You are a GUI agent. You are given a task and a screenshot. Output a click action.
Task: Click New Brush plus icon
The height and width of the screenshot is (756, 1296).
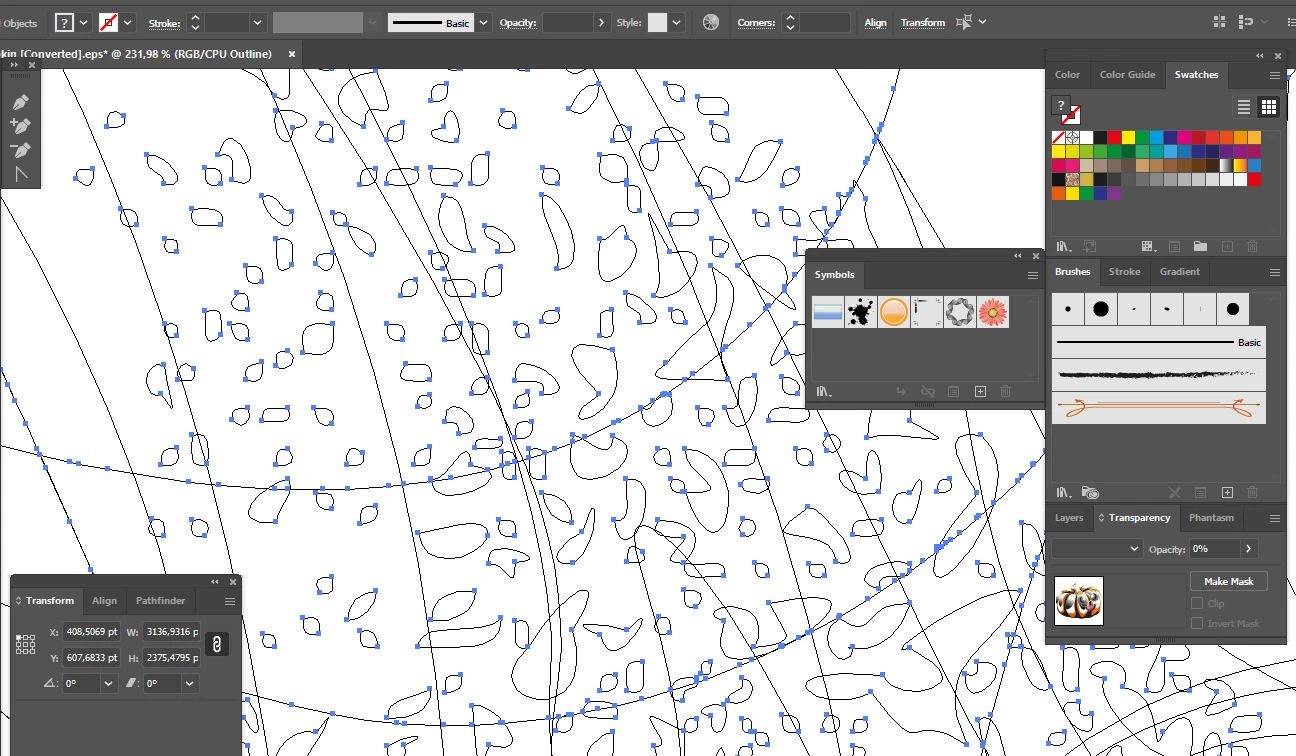tap(1227, 492)
